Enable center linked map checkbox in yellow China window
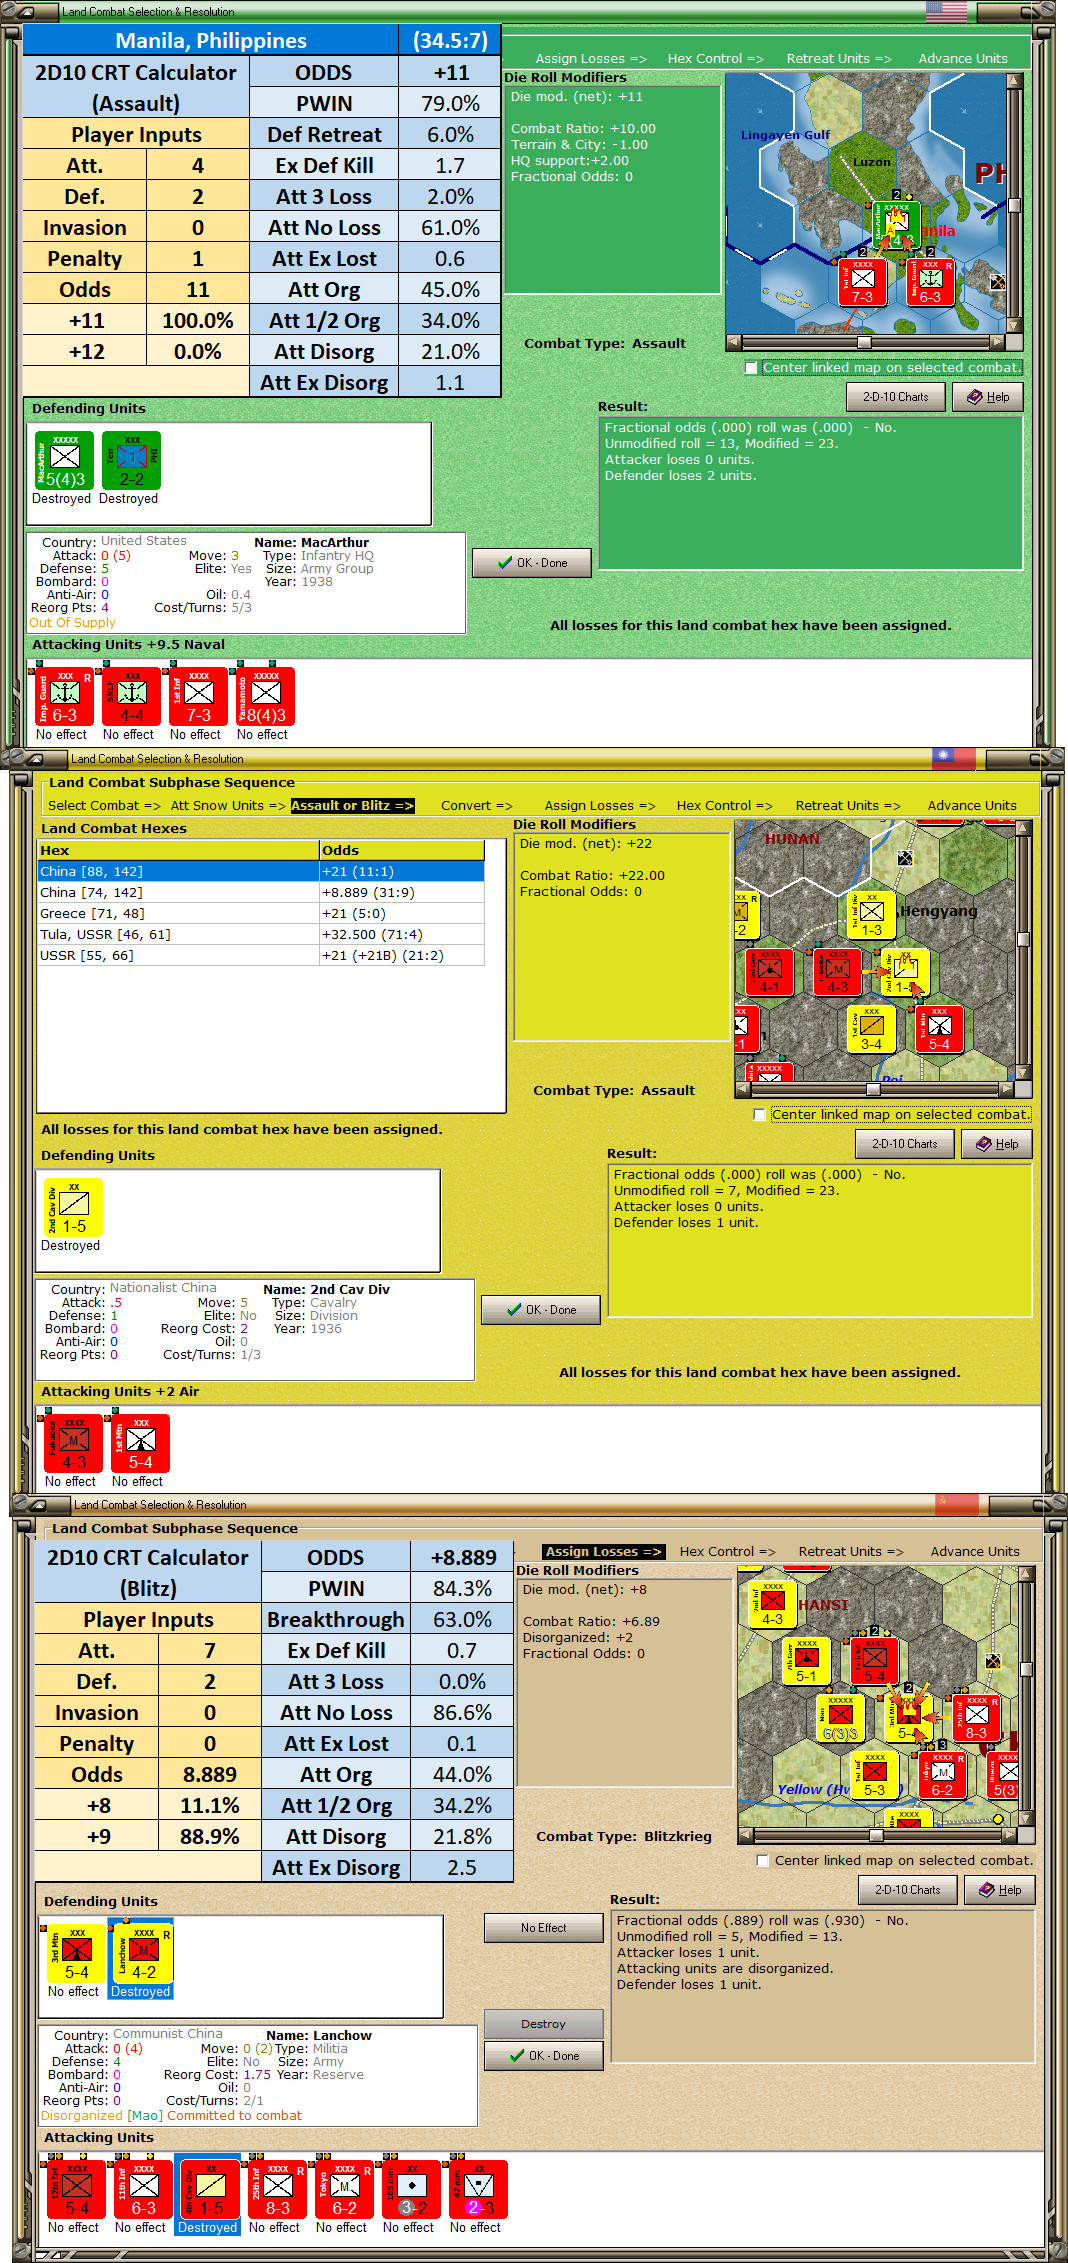This screenshot has width=1068, height=2263. coord(761,1115)
